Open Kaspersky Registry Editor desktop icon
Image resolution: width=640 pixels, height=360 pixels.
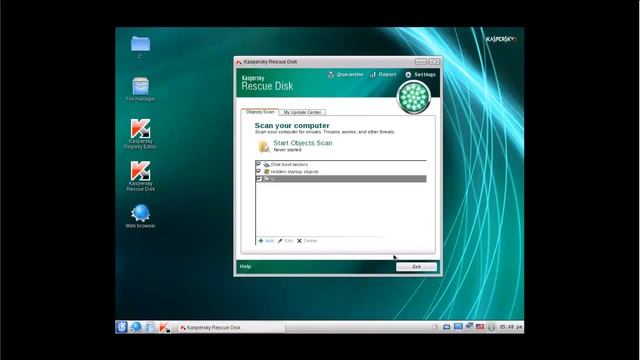tap(140, 134)
